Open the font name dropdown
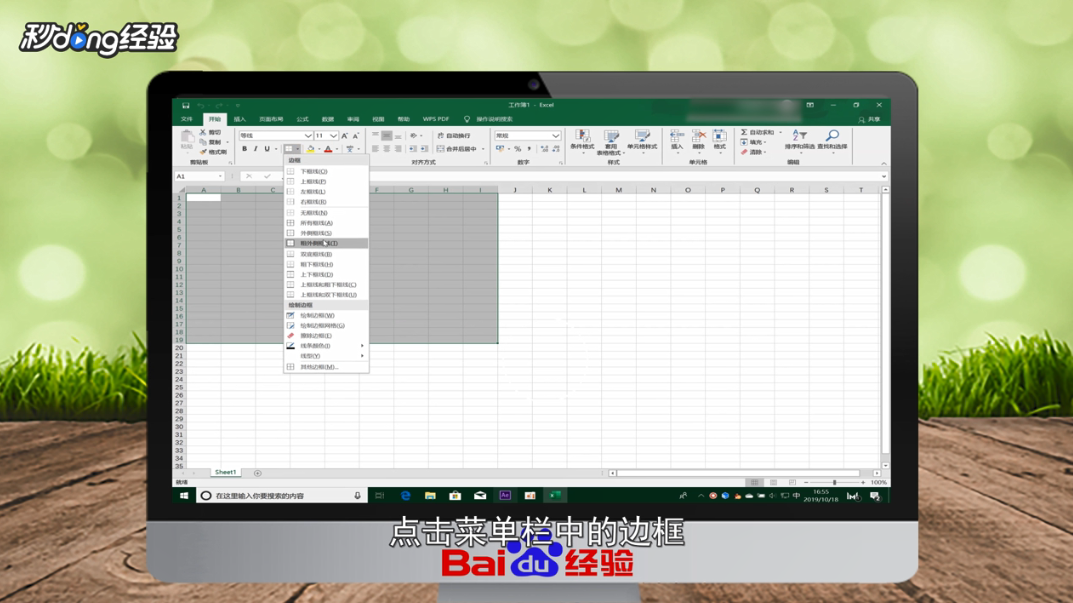The height and width of the screenshot is (603, 1073). click(x=309, y=136)
